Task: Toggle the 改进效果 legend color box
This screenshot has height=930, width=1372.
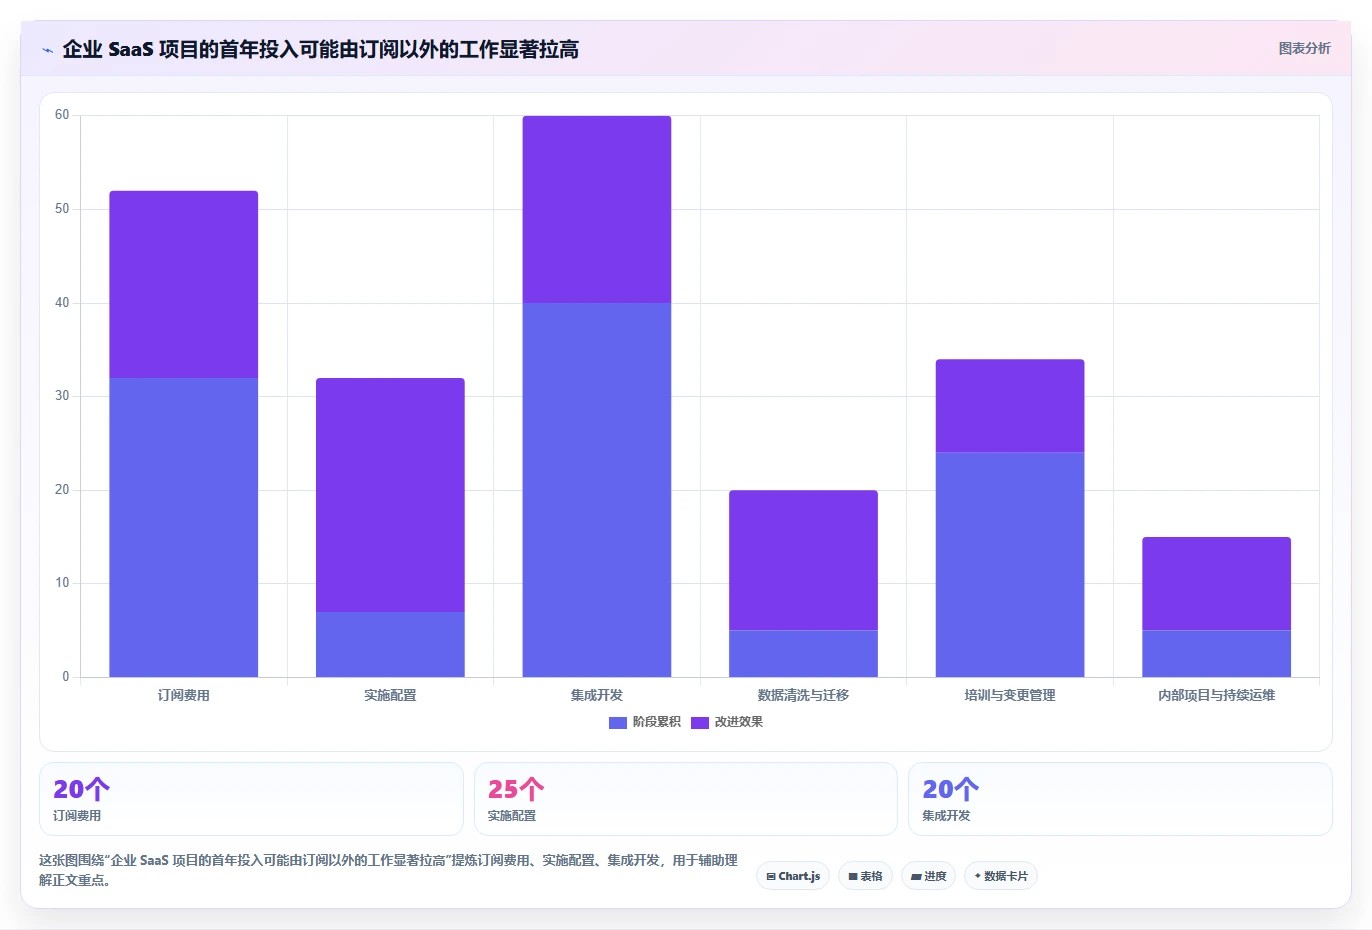Action: pyautogui.click(x=700, y=722)
